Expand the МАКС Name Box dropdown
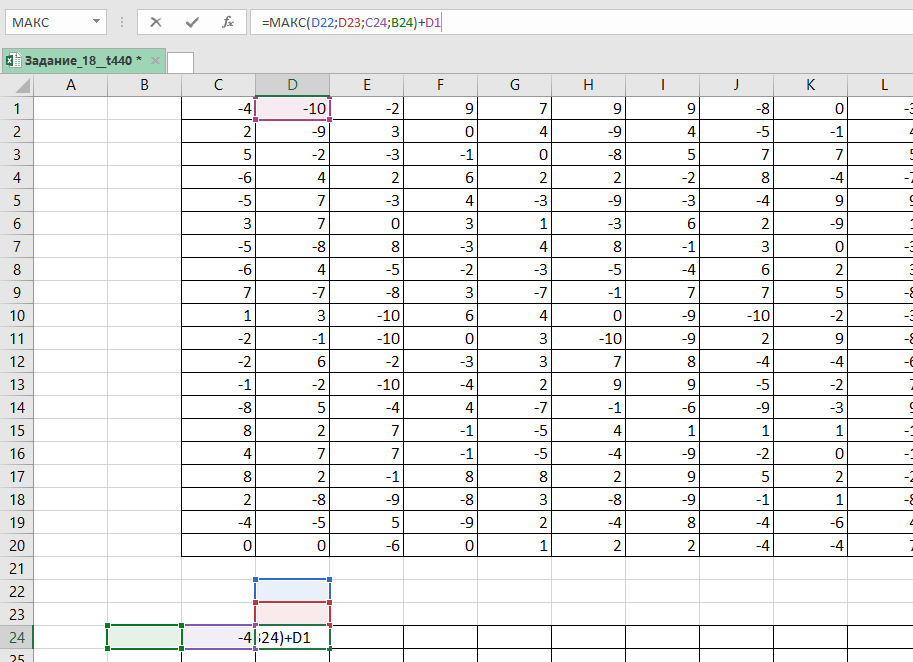This screenshot has width=913, height=662. (x=94, y=21)
